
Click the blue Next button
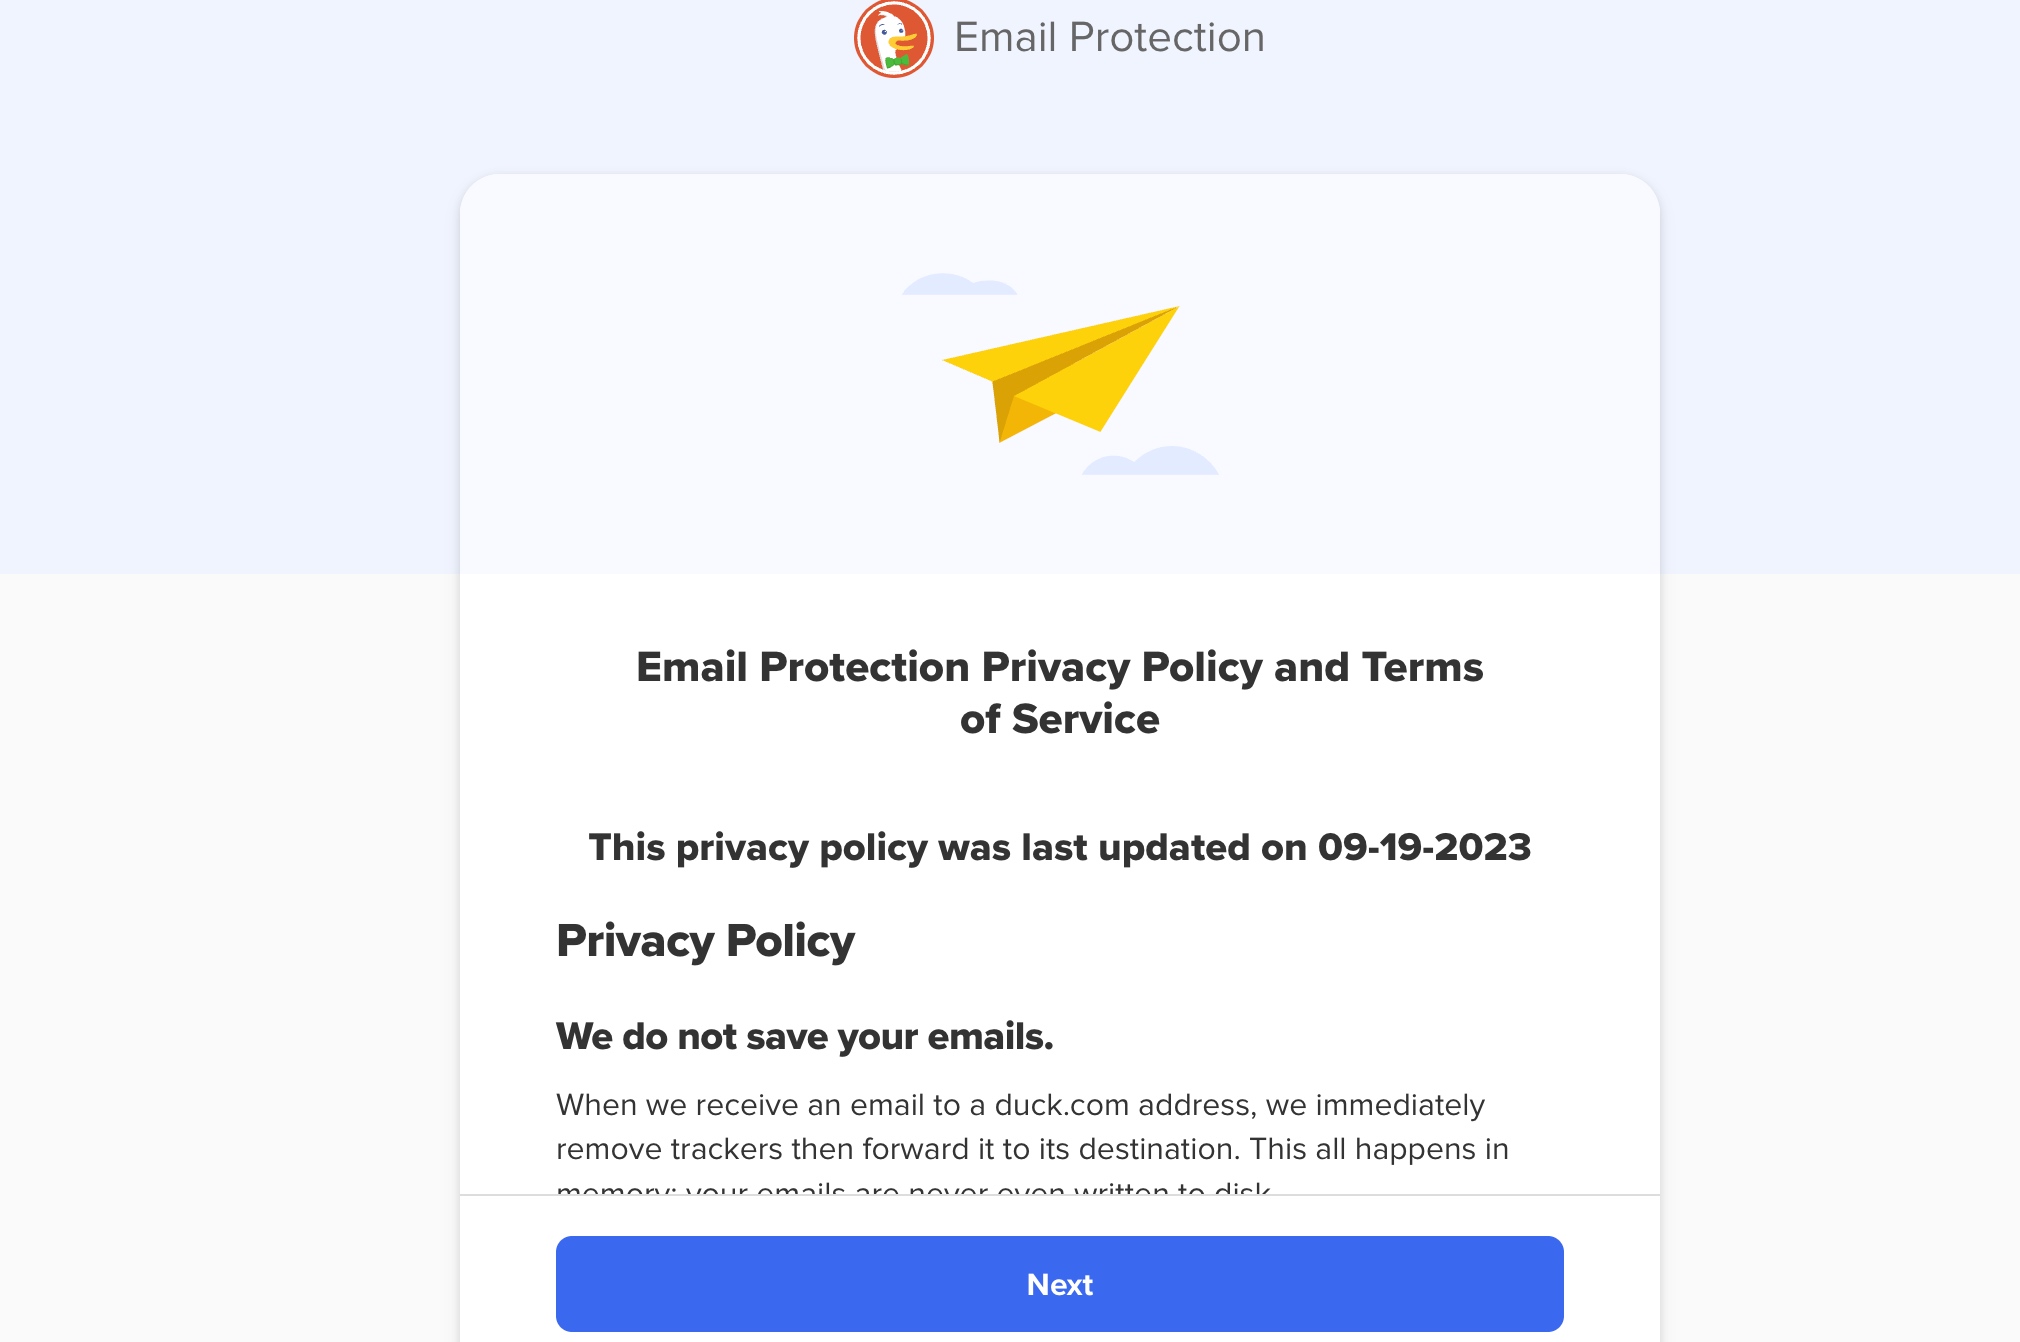pos(1060,1284)
